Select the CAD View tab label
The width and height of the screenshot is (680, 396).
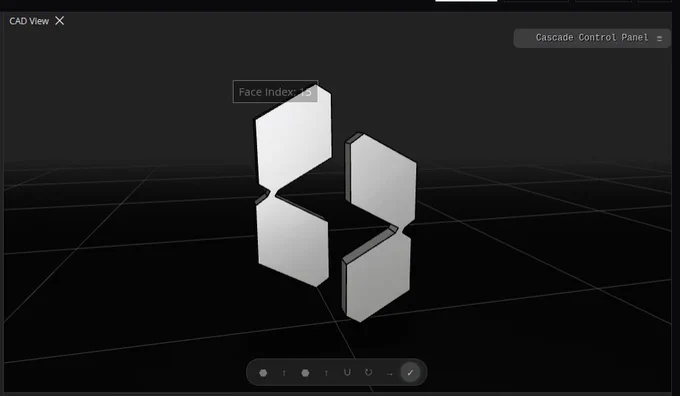click(29, 21)
